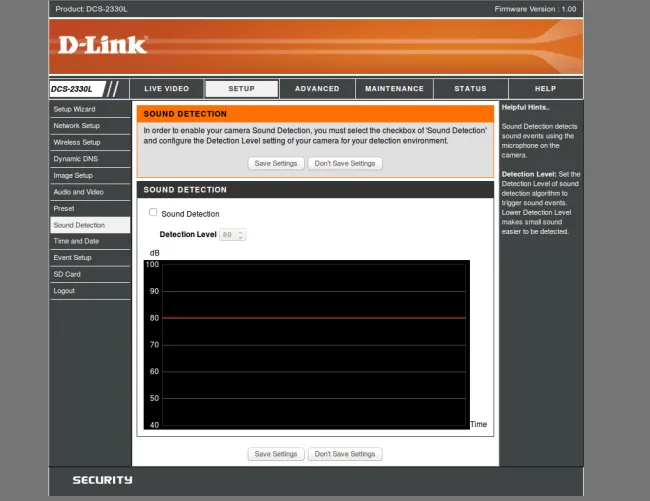The width and height of the screenshot is (650, 501).
Task: Open the Preset sidebar item
Action: click(x=90, y=209)
